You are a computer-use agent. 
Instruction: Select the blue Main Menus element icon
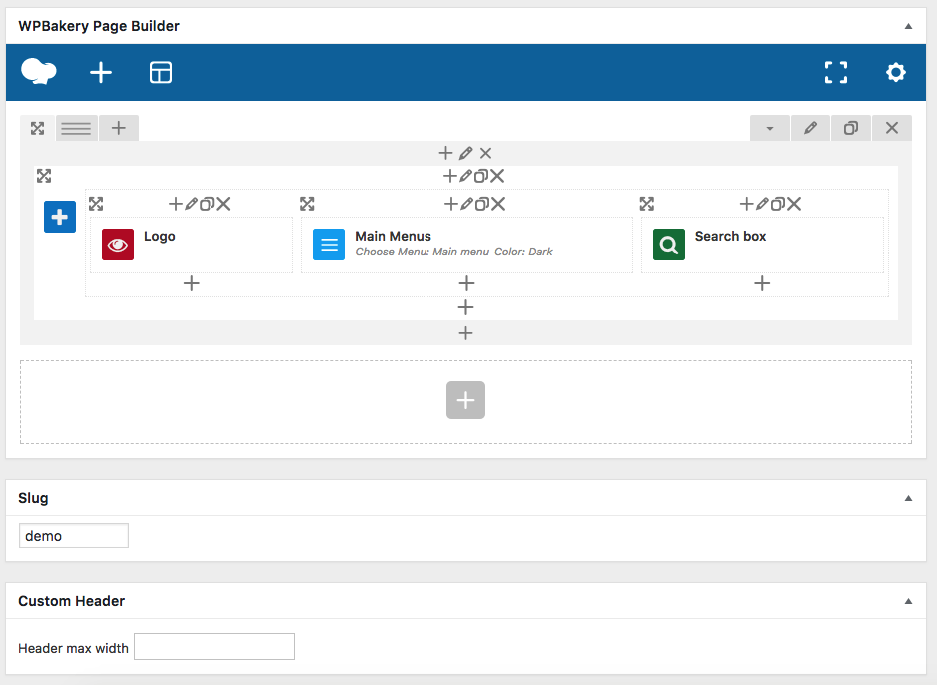(329, 244)
